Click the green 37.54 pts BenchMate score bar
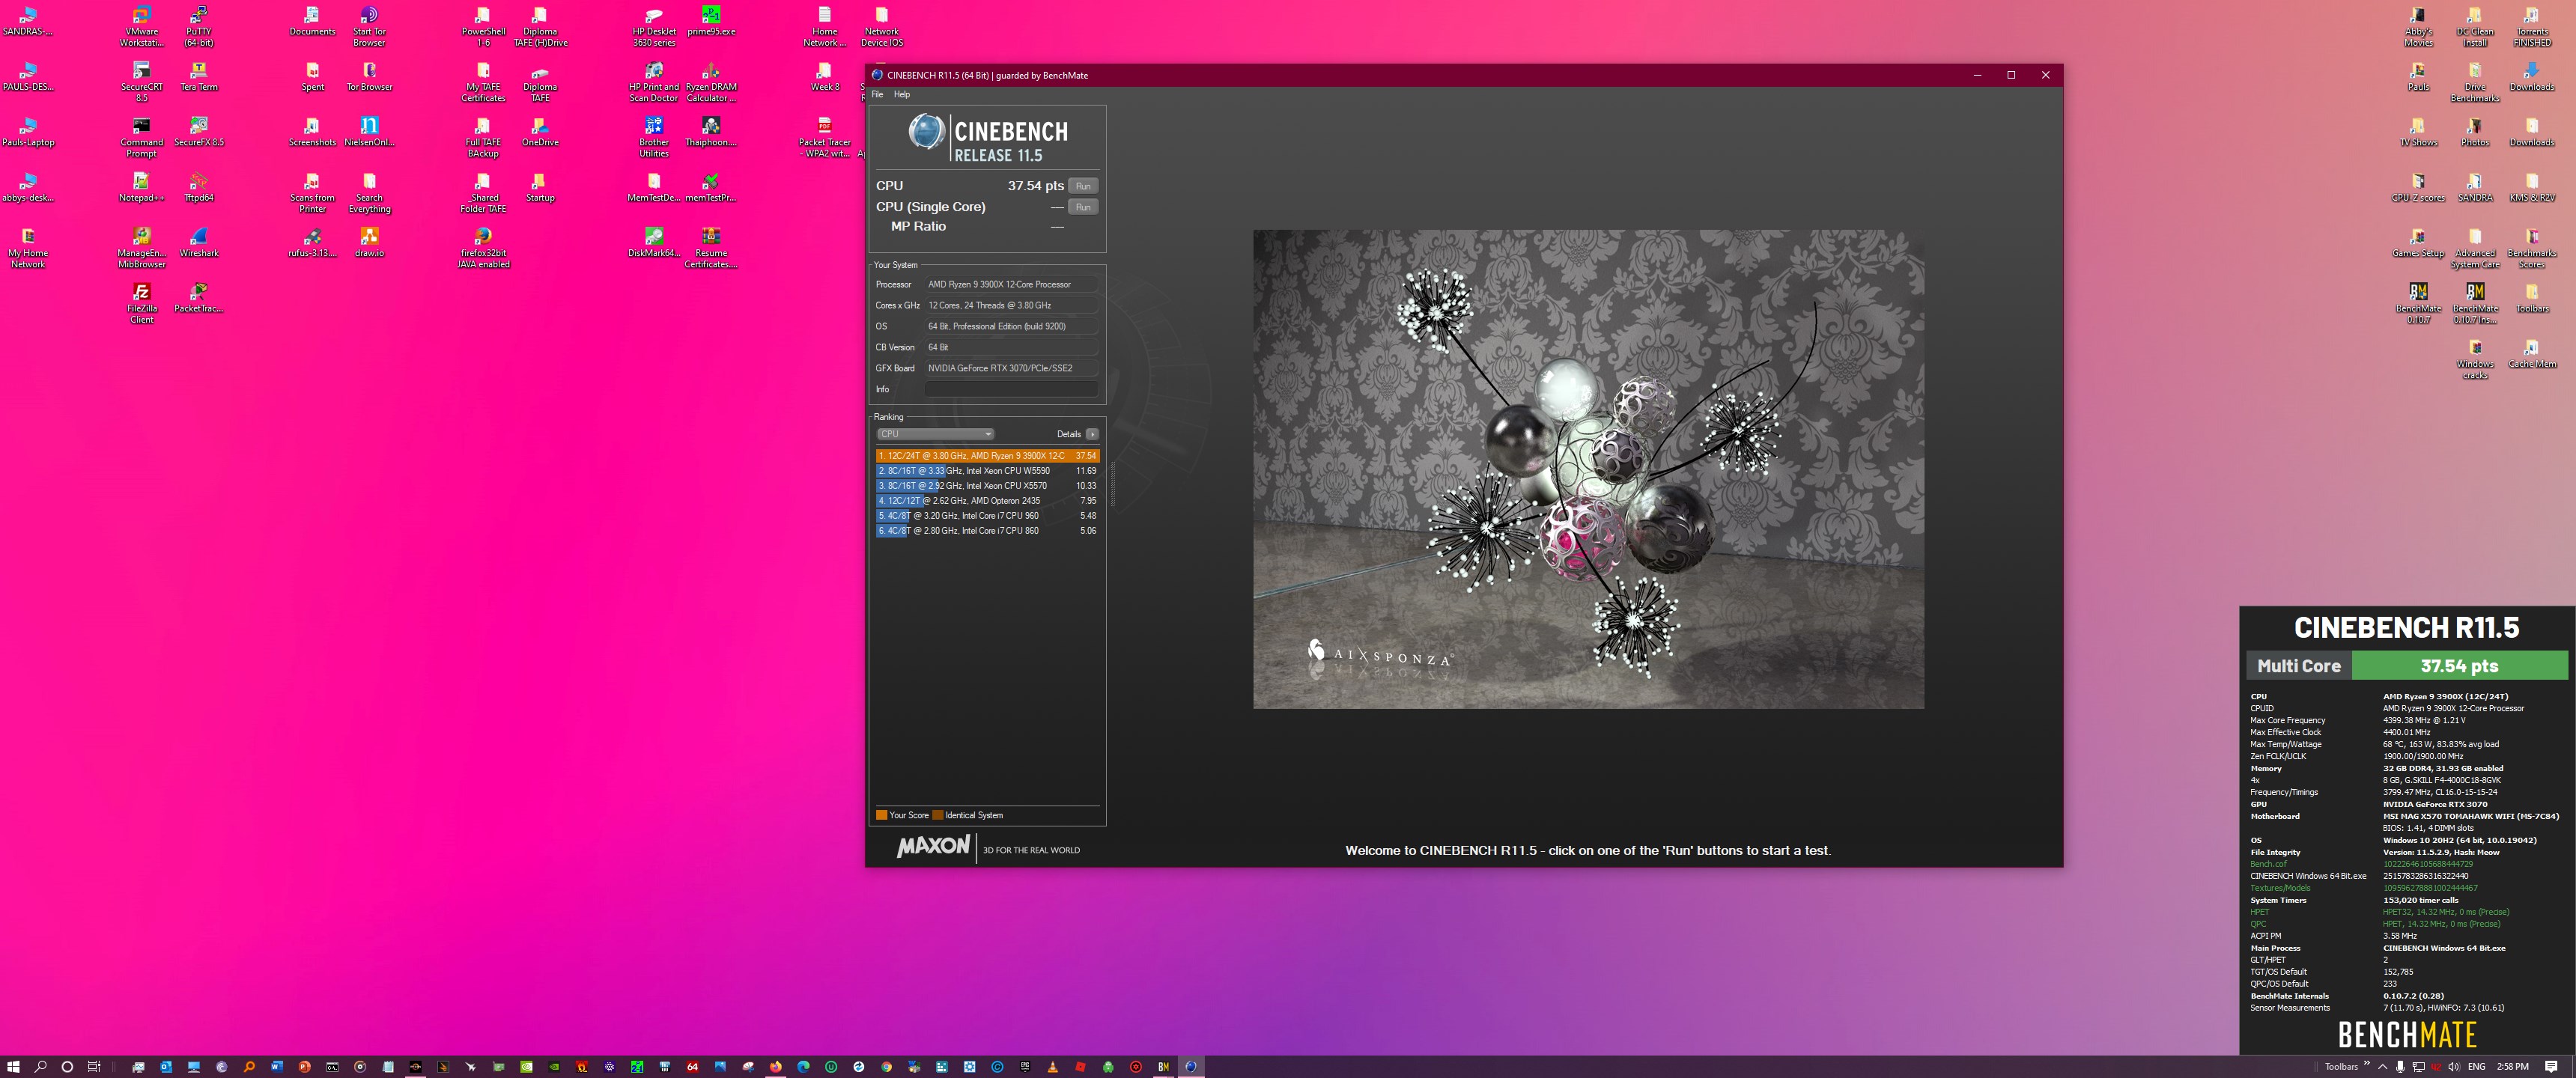The height and width of the screenshot is (1078, 2576). pyautogui.click(x=2459, y=666)
